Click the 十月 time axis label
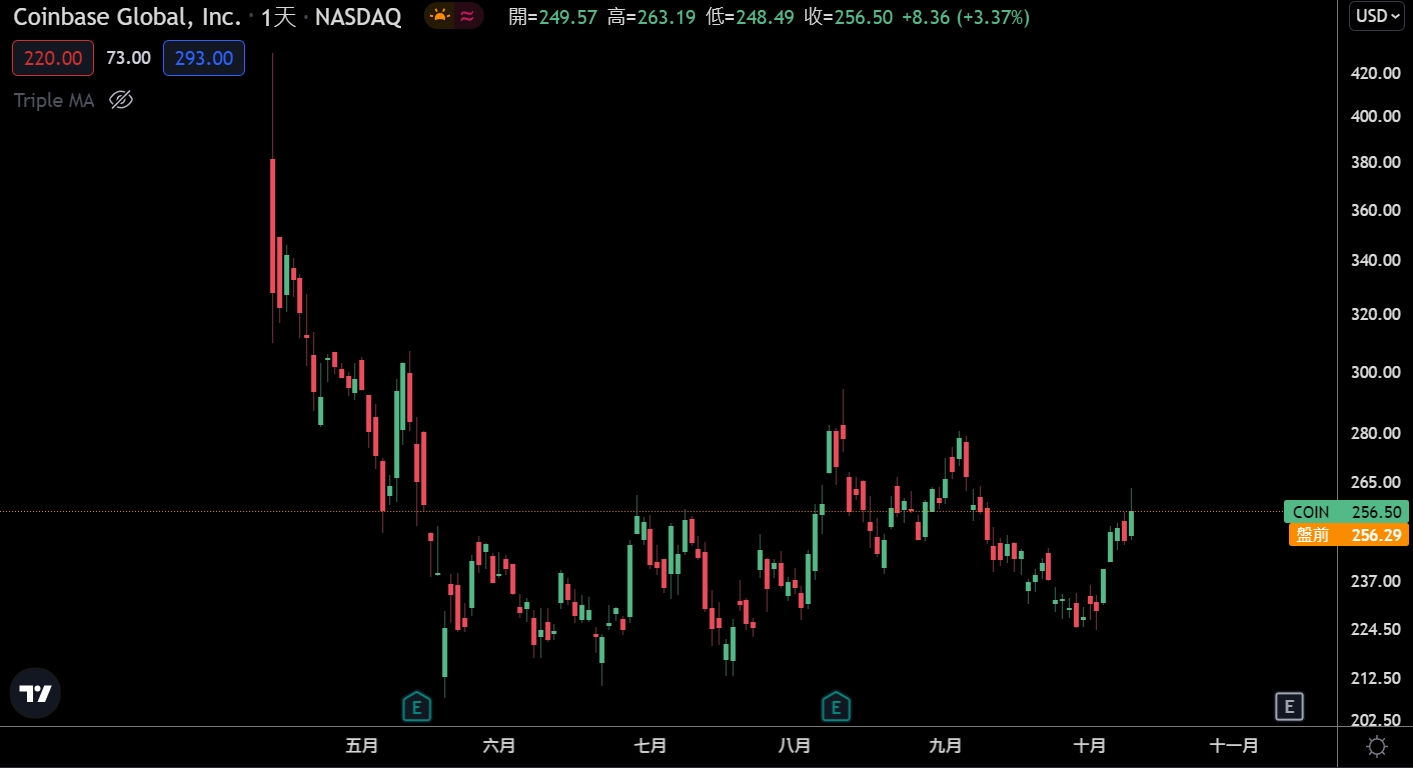Viewport: 1413px width, 768px height. point(1090,746)
